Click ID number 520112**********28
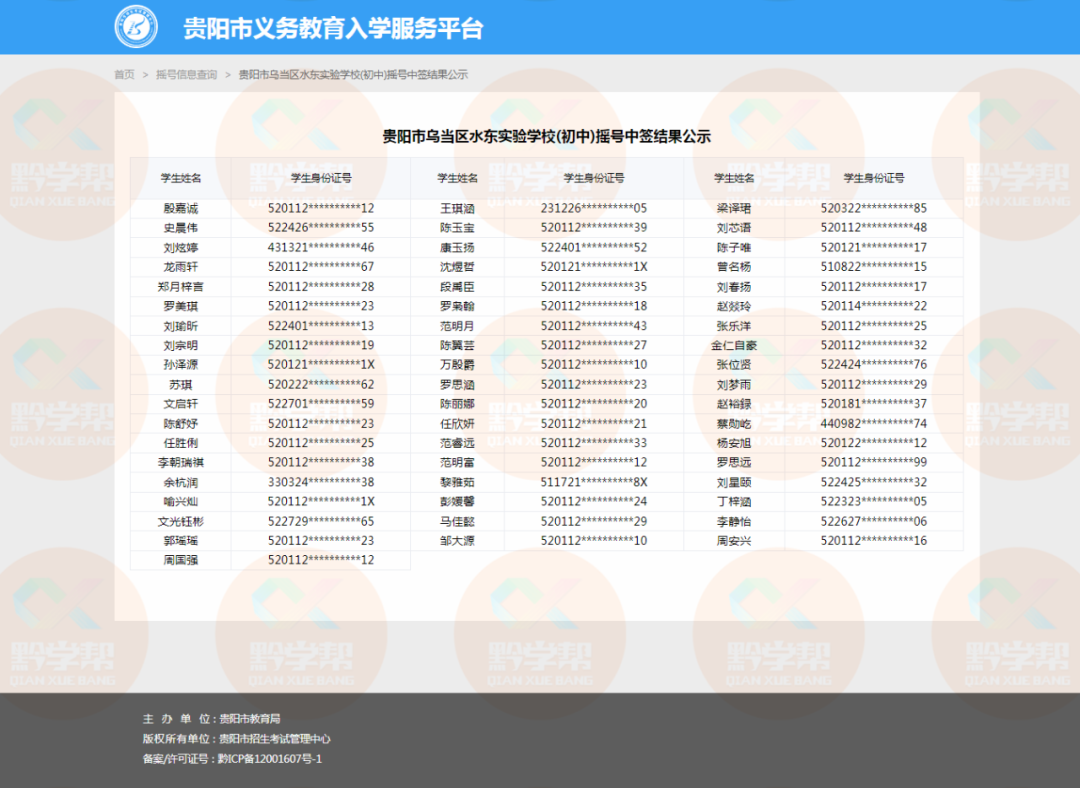This screenshot has width=1080, height=788. pos(321,287)
